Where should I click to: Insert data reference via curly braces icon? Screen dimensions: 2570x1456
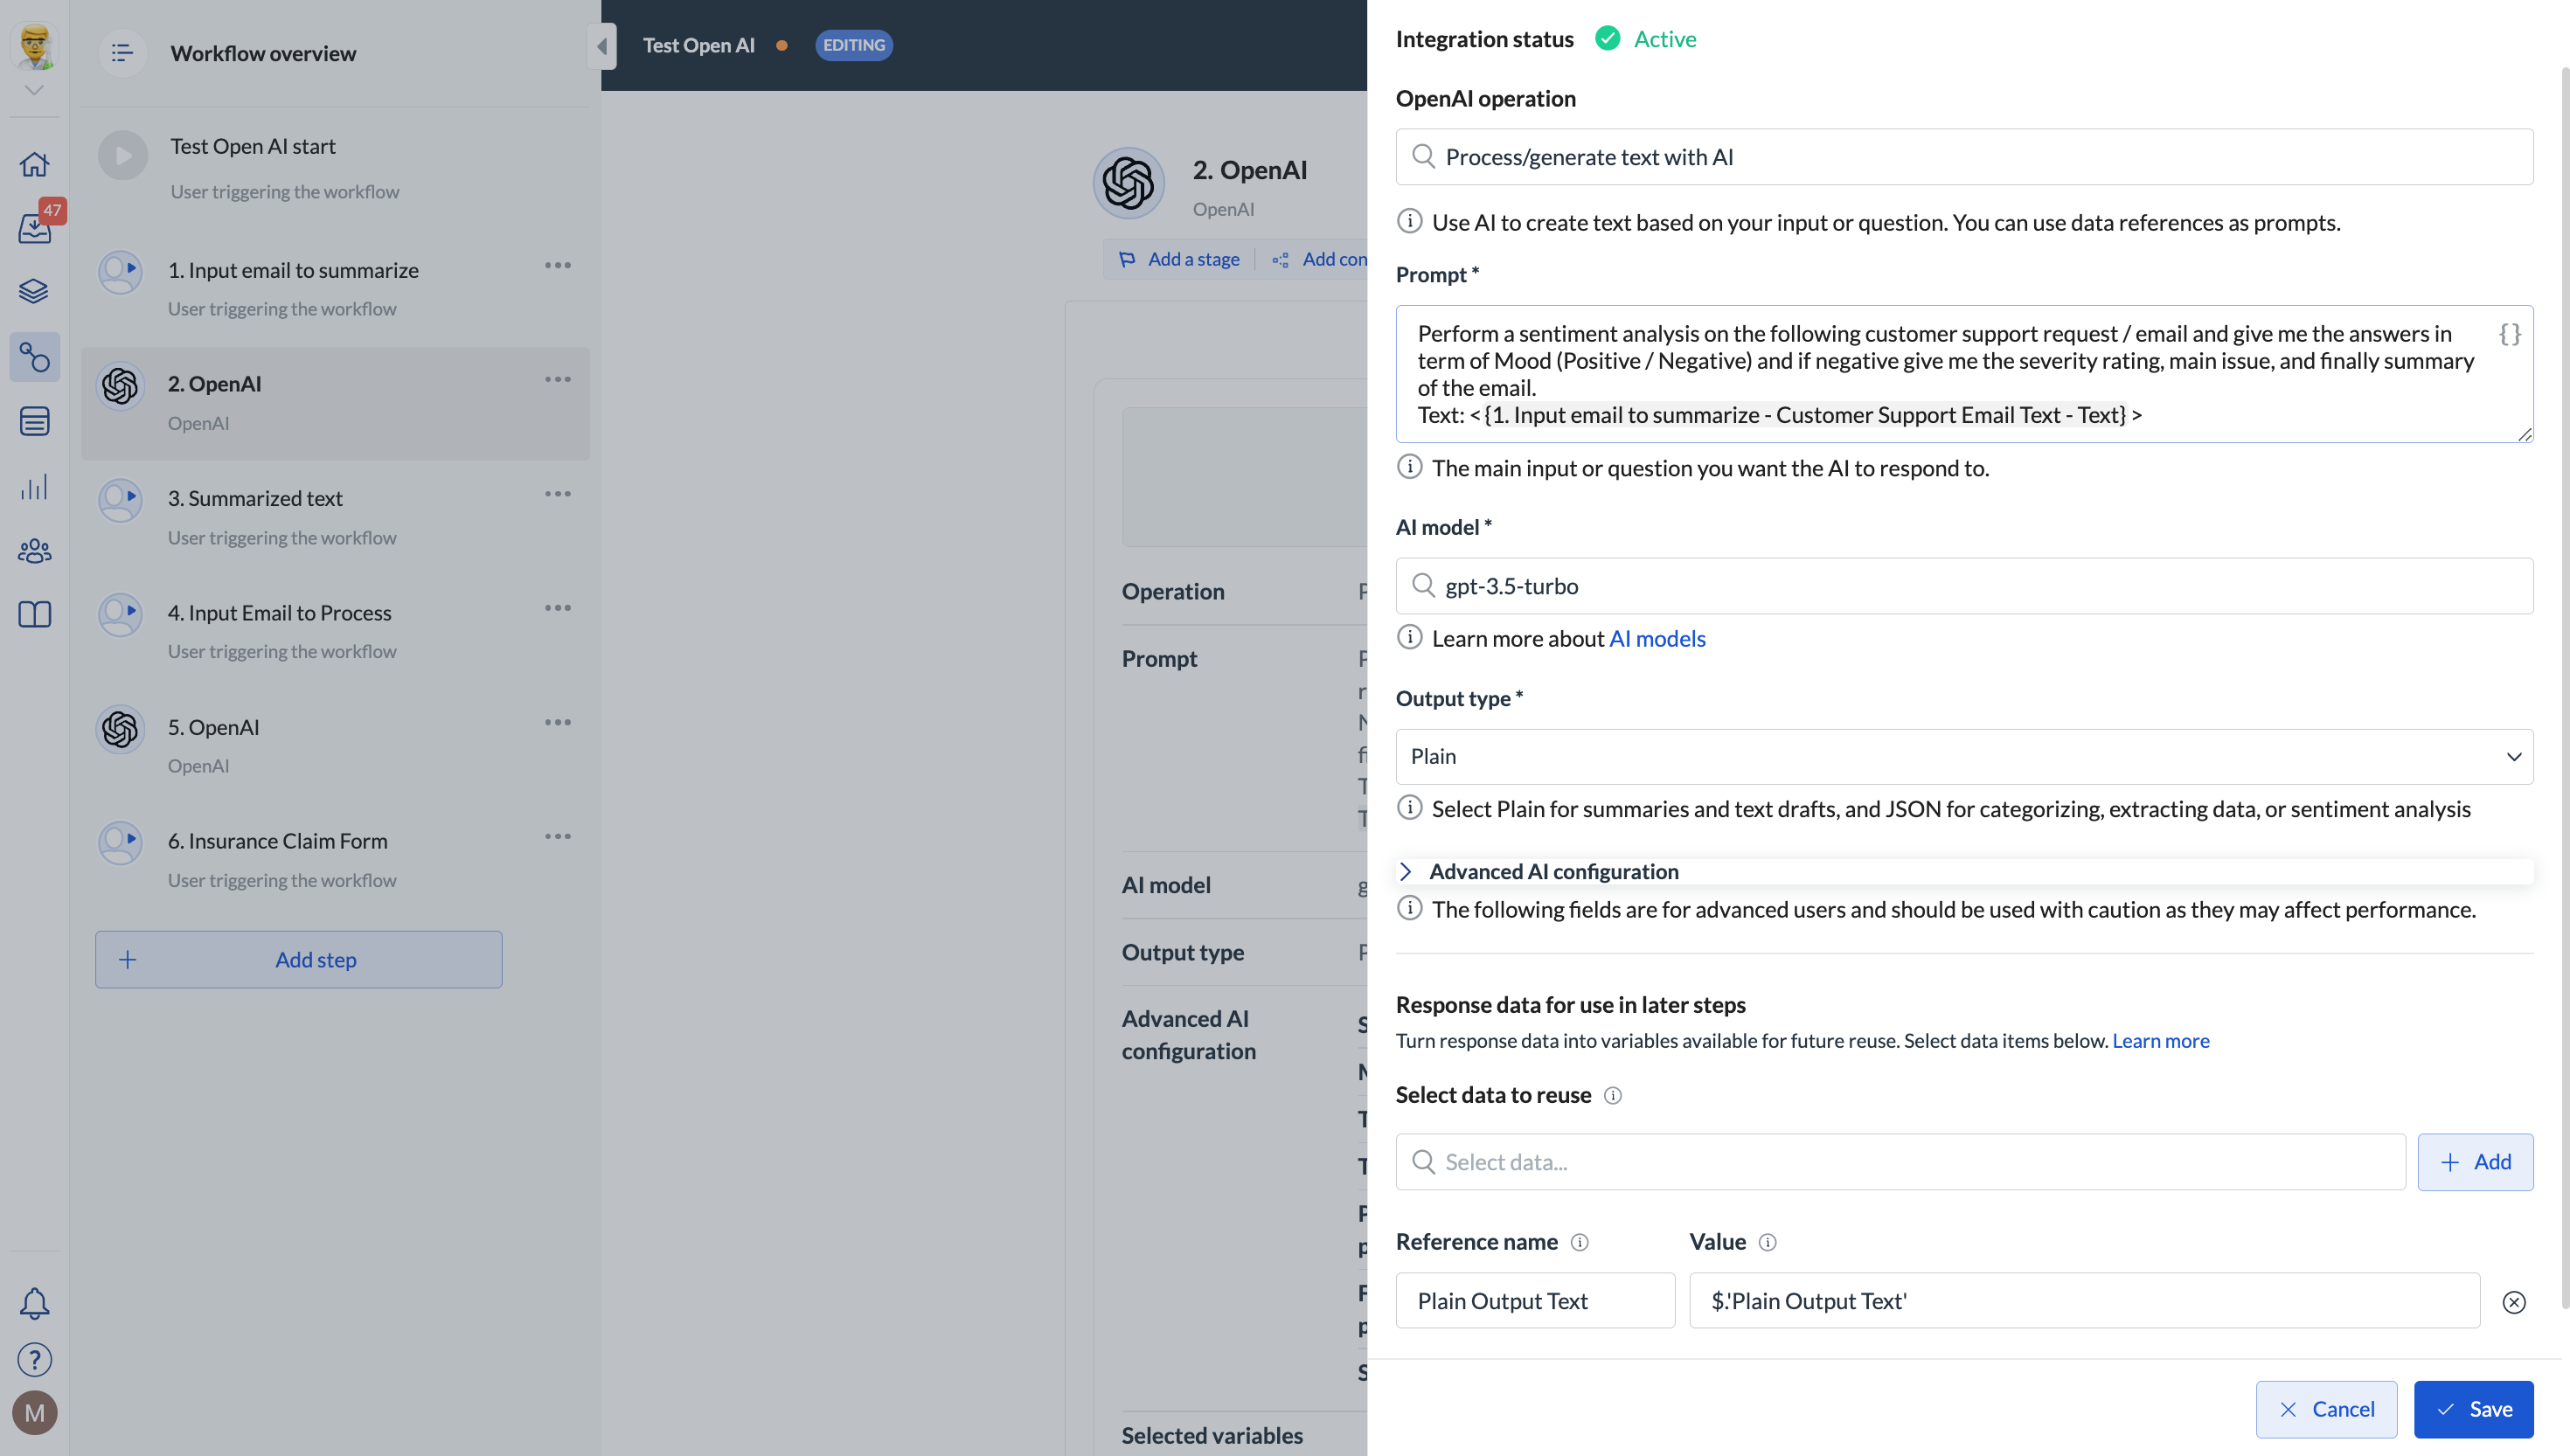tap(2509, 334)
